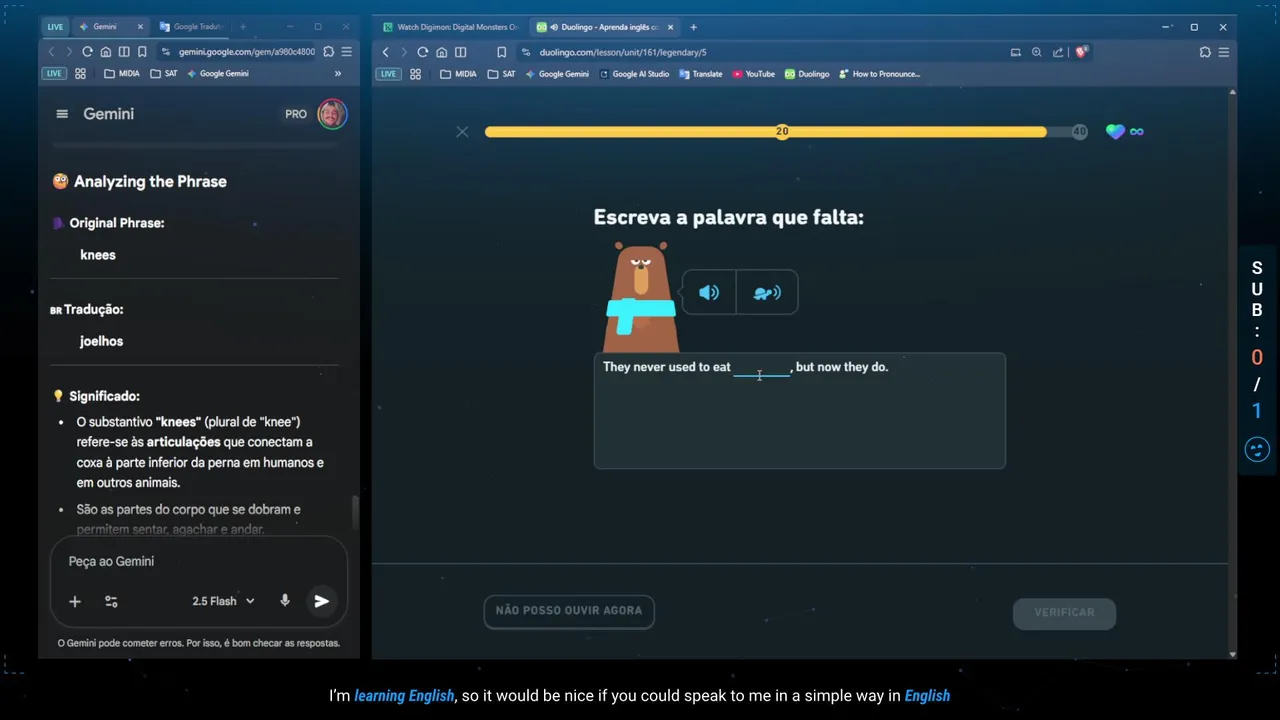The width and height of the screenshot is (1280, 720).
Task: Open the zoom magnifier icon
Action: pos(1037,52)
